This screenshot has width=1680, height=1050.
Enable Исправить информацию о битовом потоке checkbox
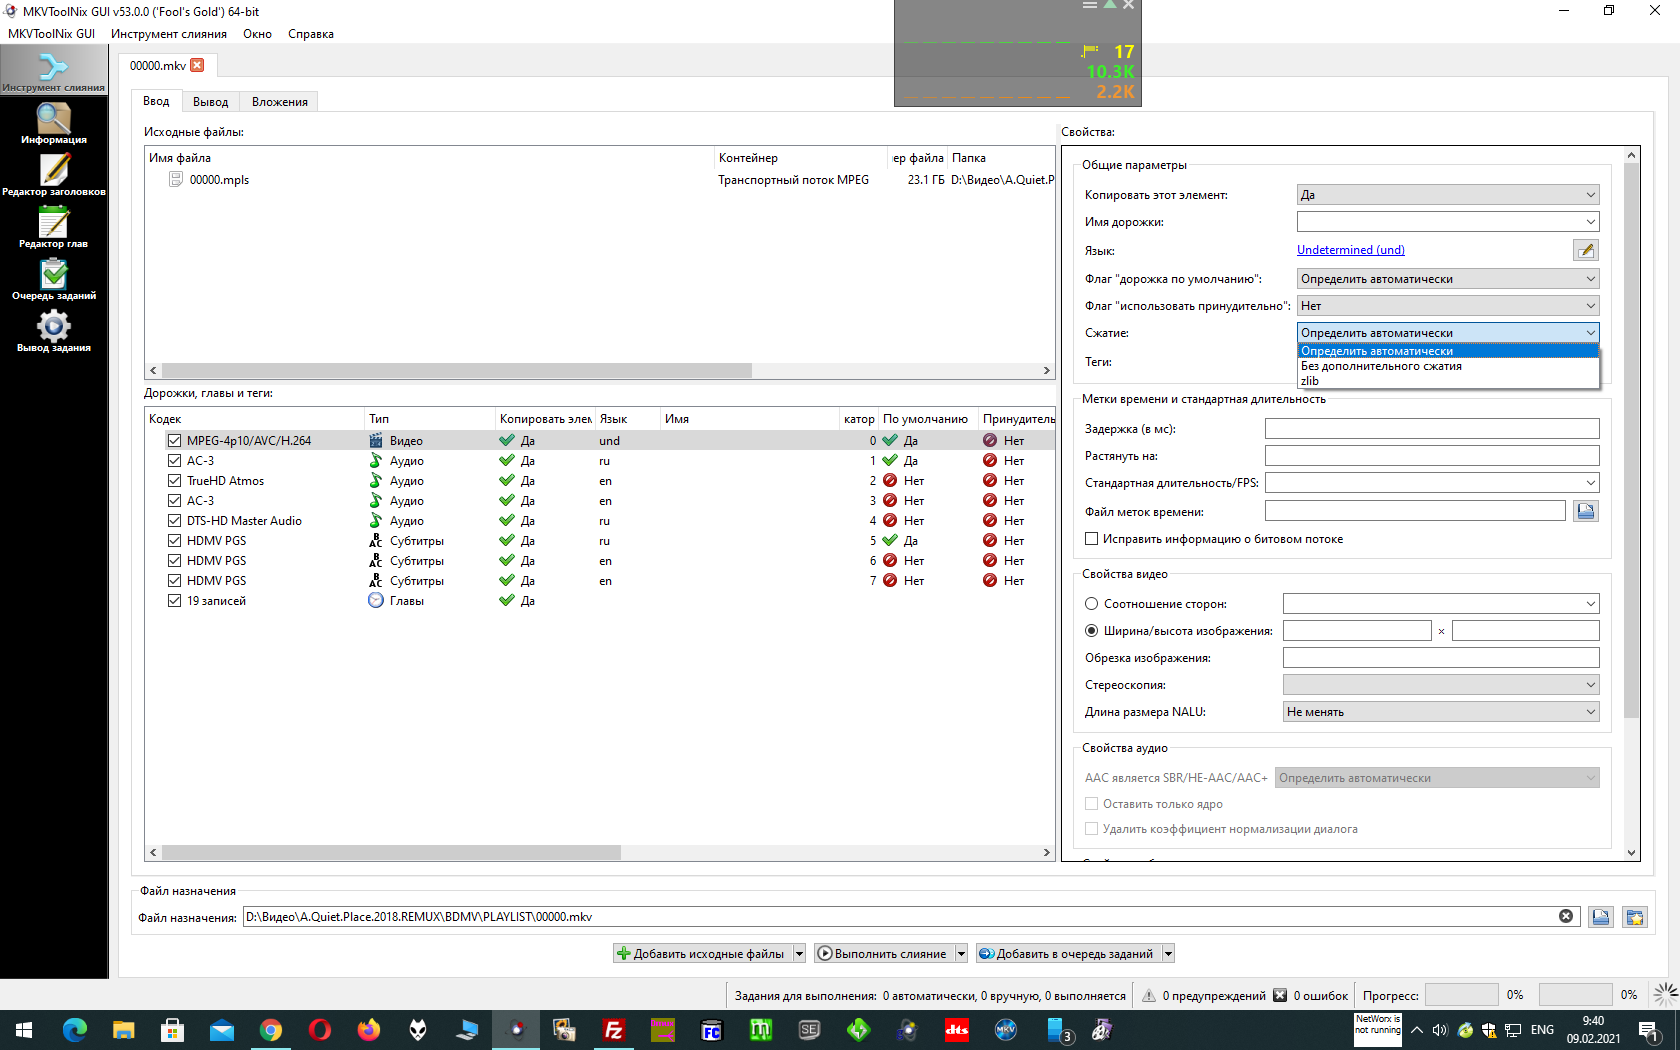pos(1092,539)
